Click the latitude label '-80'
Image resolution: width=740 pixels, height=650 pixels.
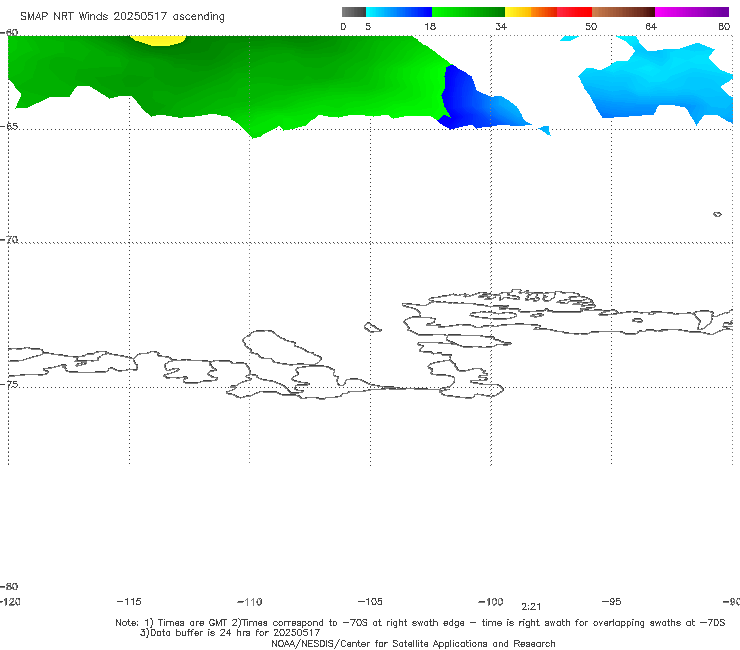9,586
